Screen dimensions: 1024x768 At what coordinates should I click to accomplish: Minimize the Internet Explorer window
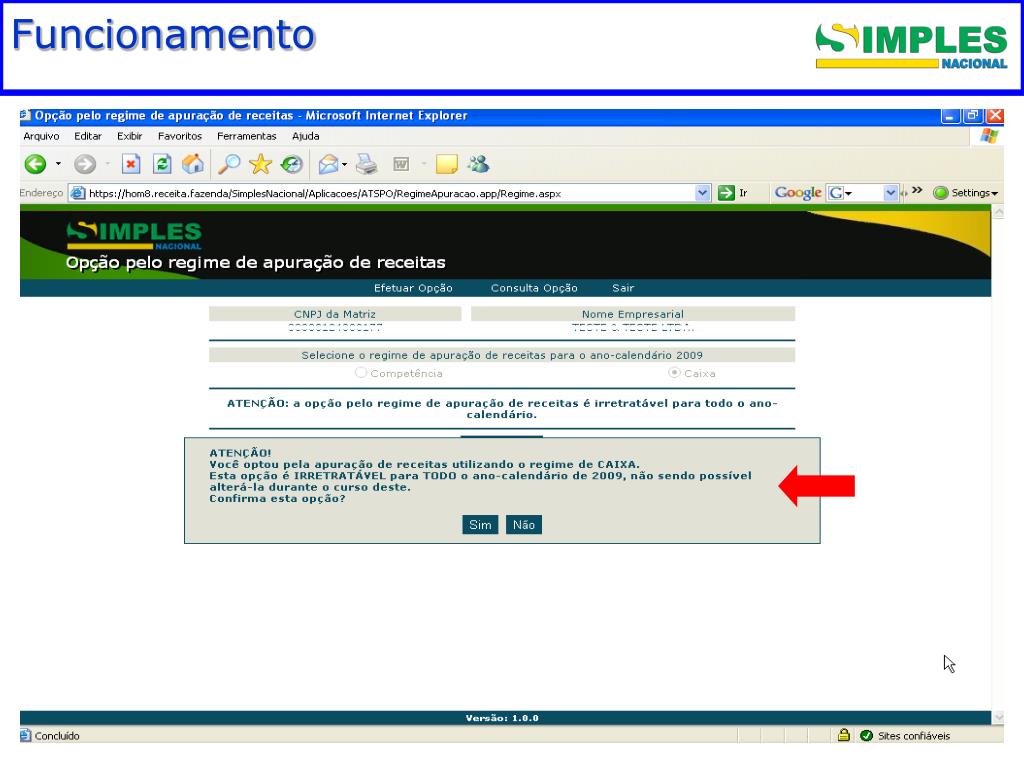[x=950, y=116]
